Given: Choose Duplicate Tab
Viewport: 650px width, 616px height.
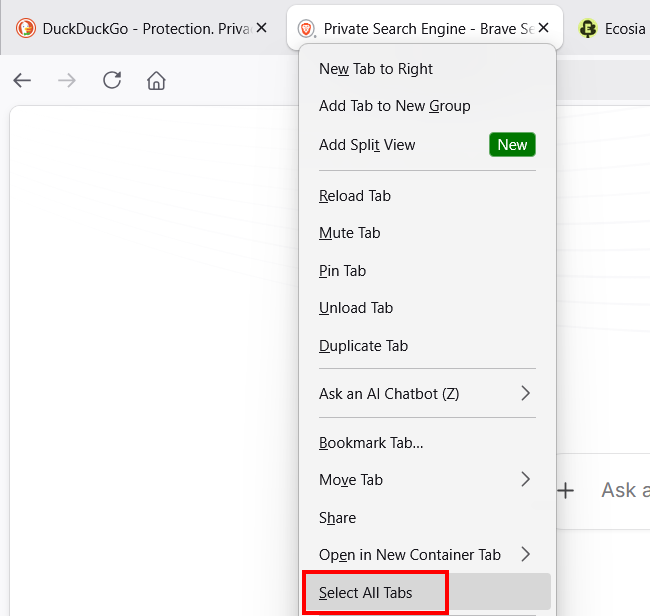Looking at the screenshot, I should tap(427, 346).
